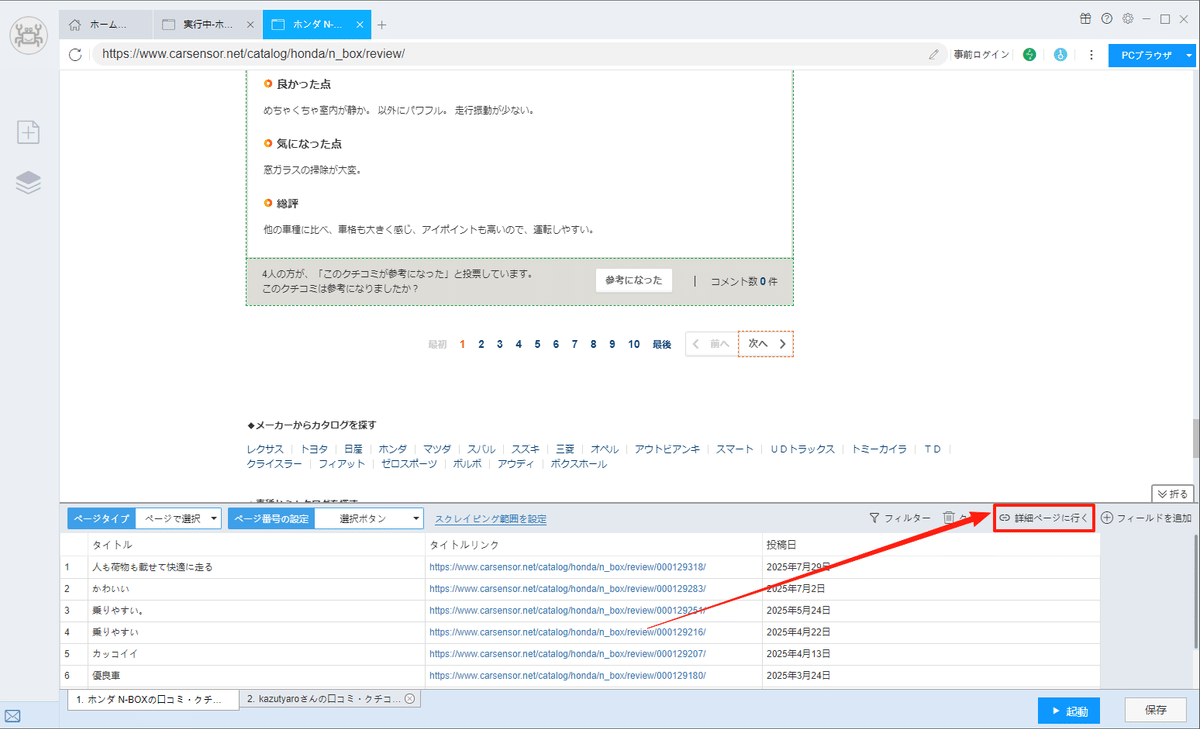Screen dimensions: 1200x729
Task: Click the trash delete icon in data toolbar
Action: [949, 518]
